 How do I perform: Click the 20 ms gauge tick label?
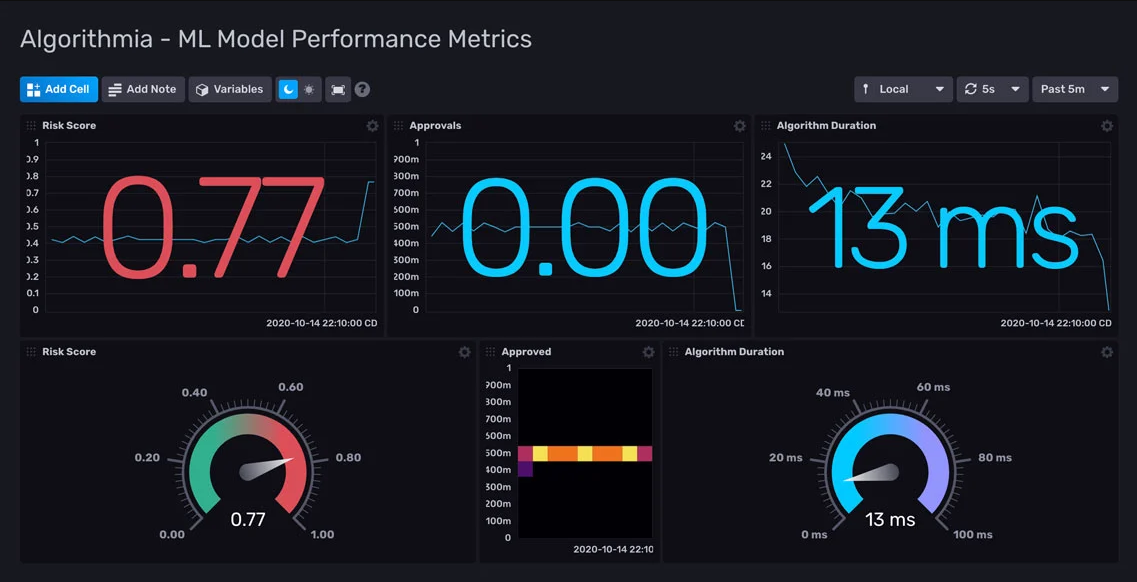pyautogui.click(x=786, y=457)
